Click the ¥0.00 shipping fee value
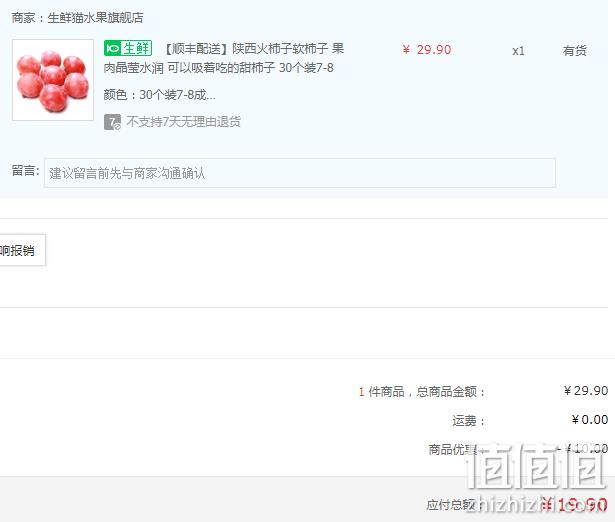615x522 pixels. click(590, 420)
